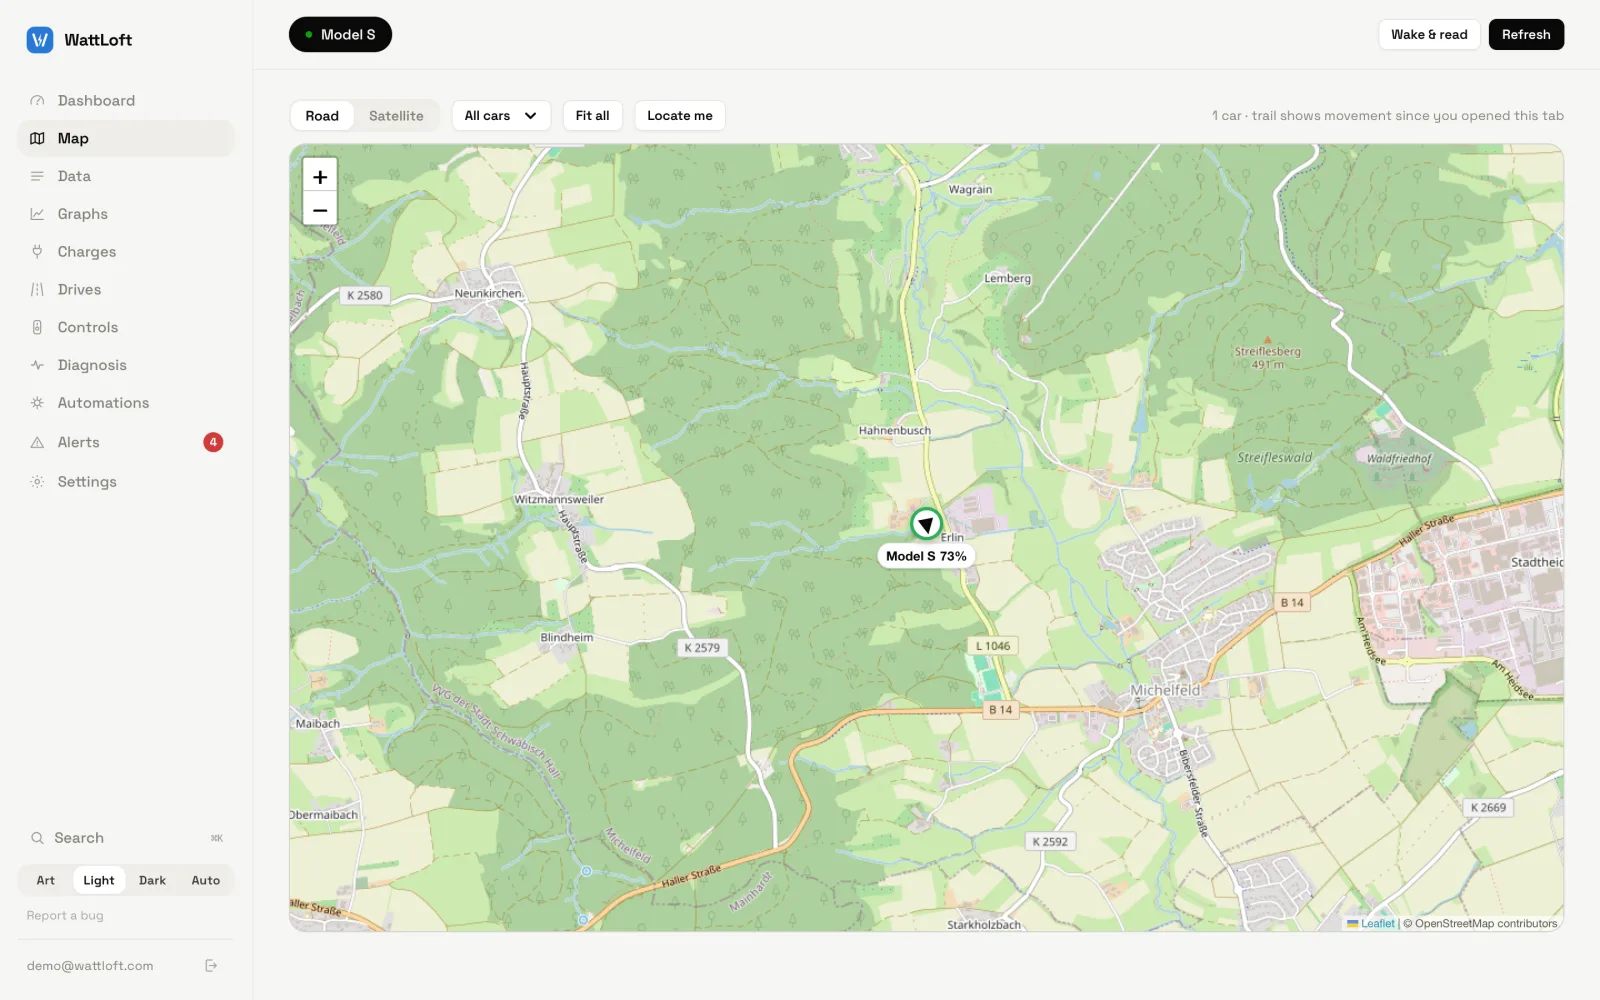Click the Model S car marker on the map
This screenshot has height=1000, width=1600.
click(926, 524)
